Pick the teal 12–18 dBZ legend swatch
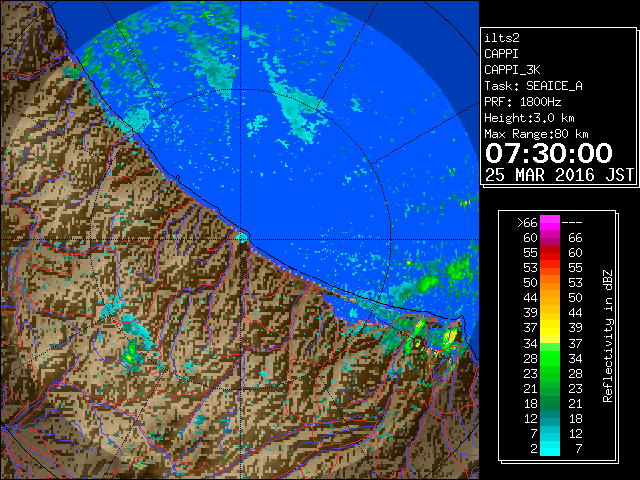 [550, 418]
